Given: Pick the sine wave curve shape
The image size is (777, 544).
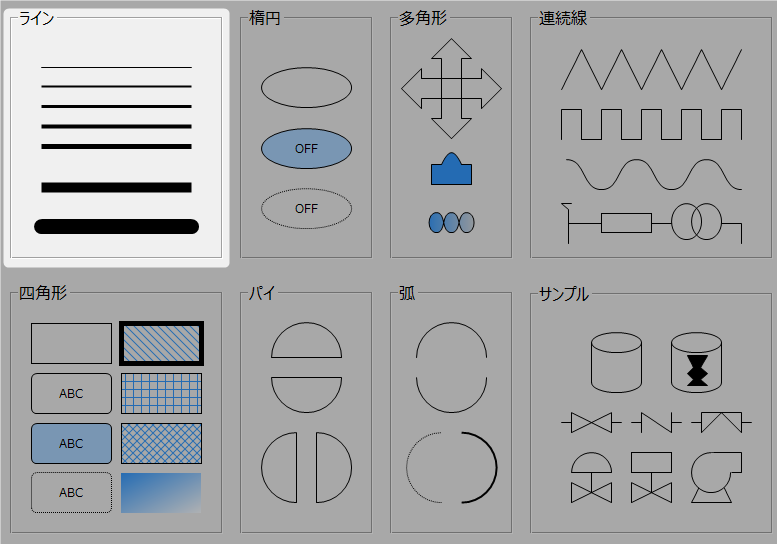Looking at the screenshot, I should (x=651, y=174).
